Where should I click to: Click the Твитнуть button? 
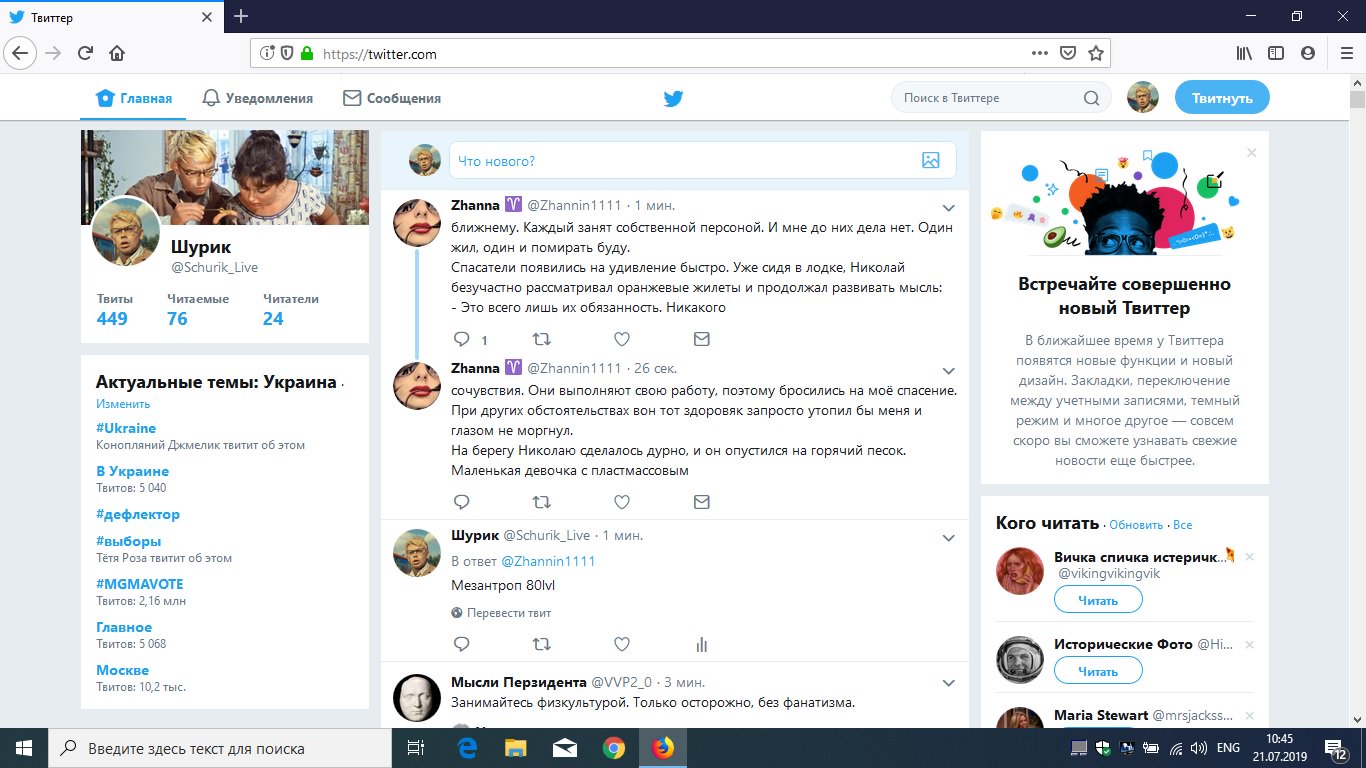click(x=1222, y=98)
